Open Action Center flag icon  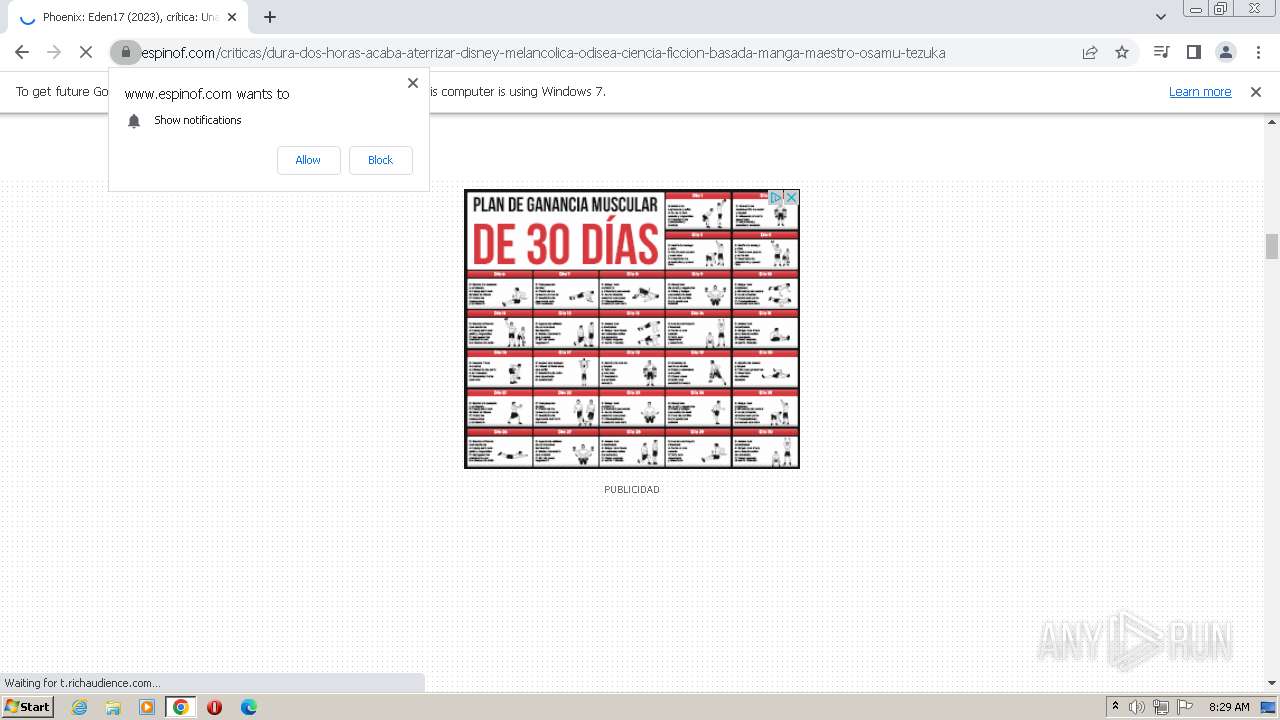[1185, 707]
